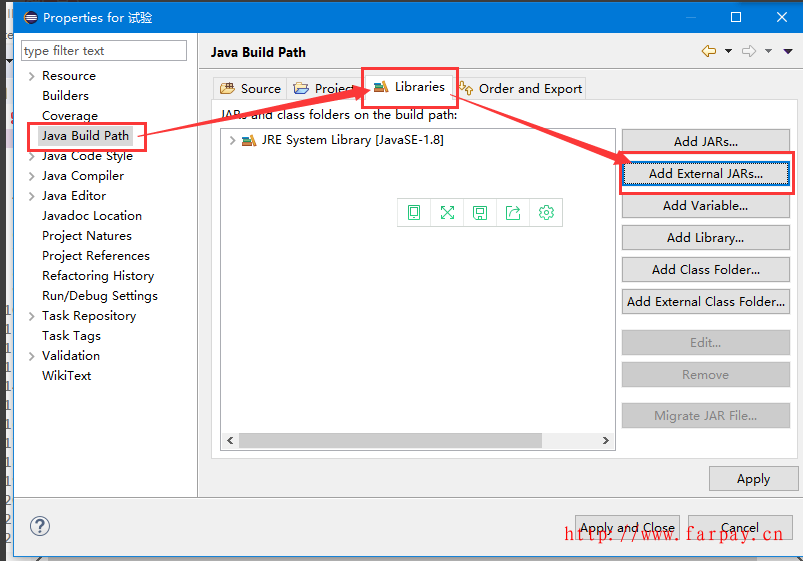
Task: Click the JRE System Library icon
Action: coord(249,140)
